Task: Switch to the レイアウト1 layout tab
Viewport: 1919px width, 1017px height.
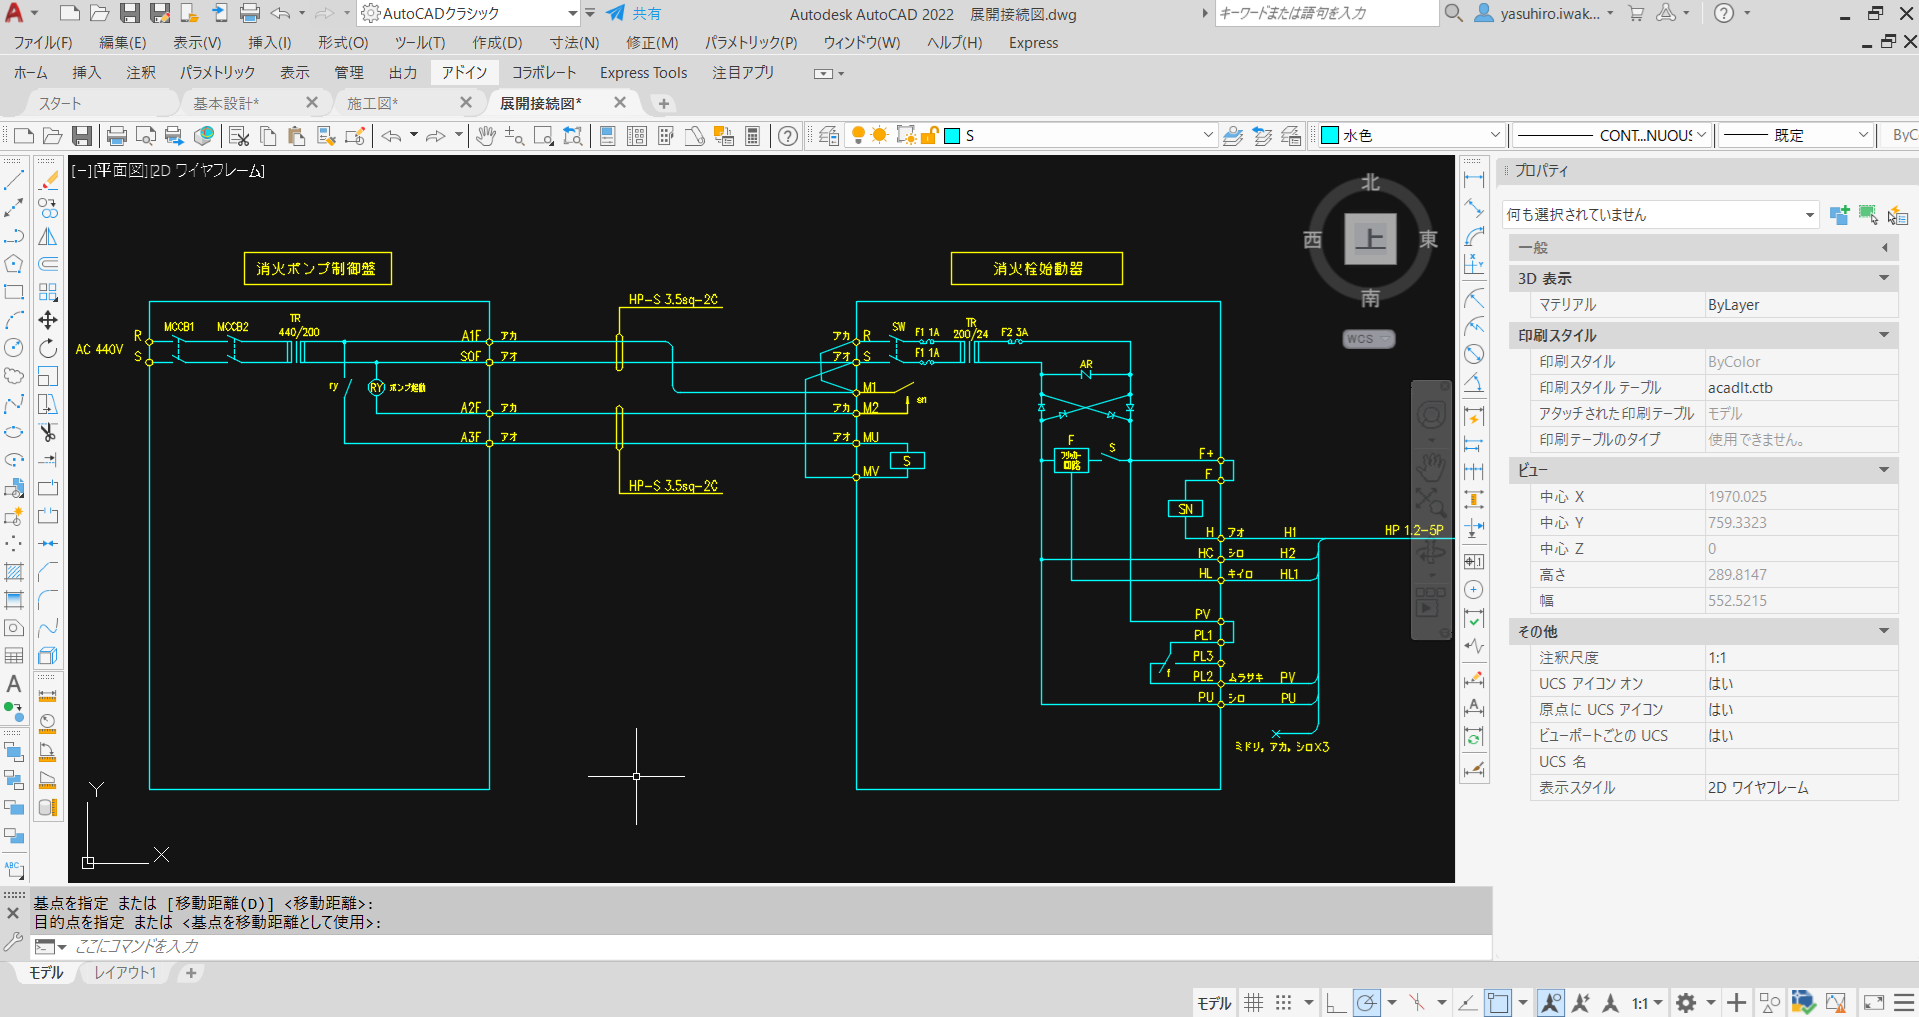Action: coord(125,973)
